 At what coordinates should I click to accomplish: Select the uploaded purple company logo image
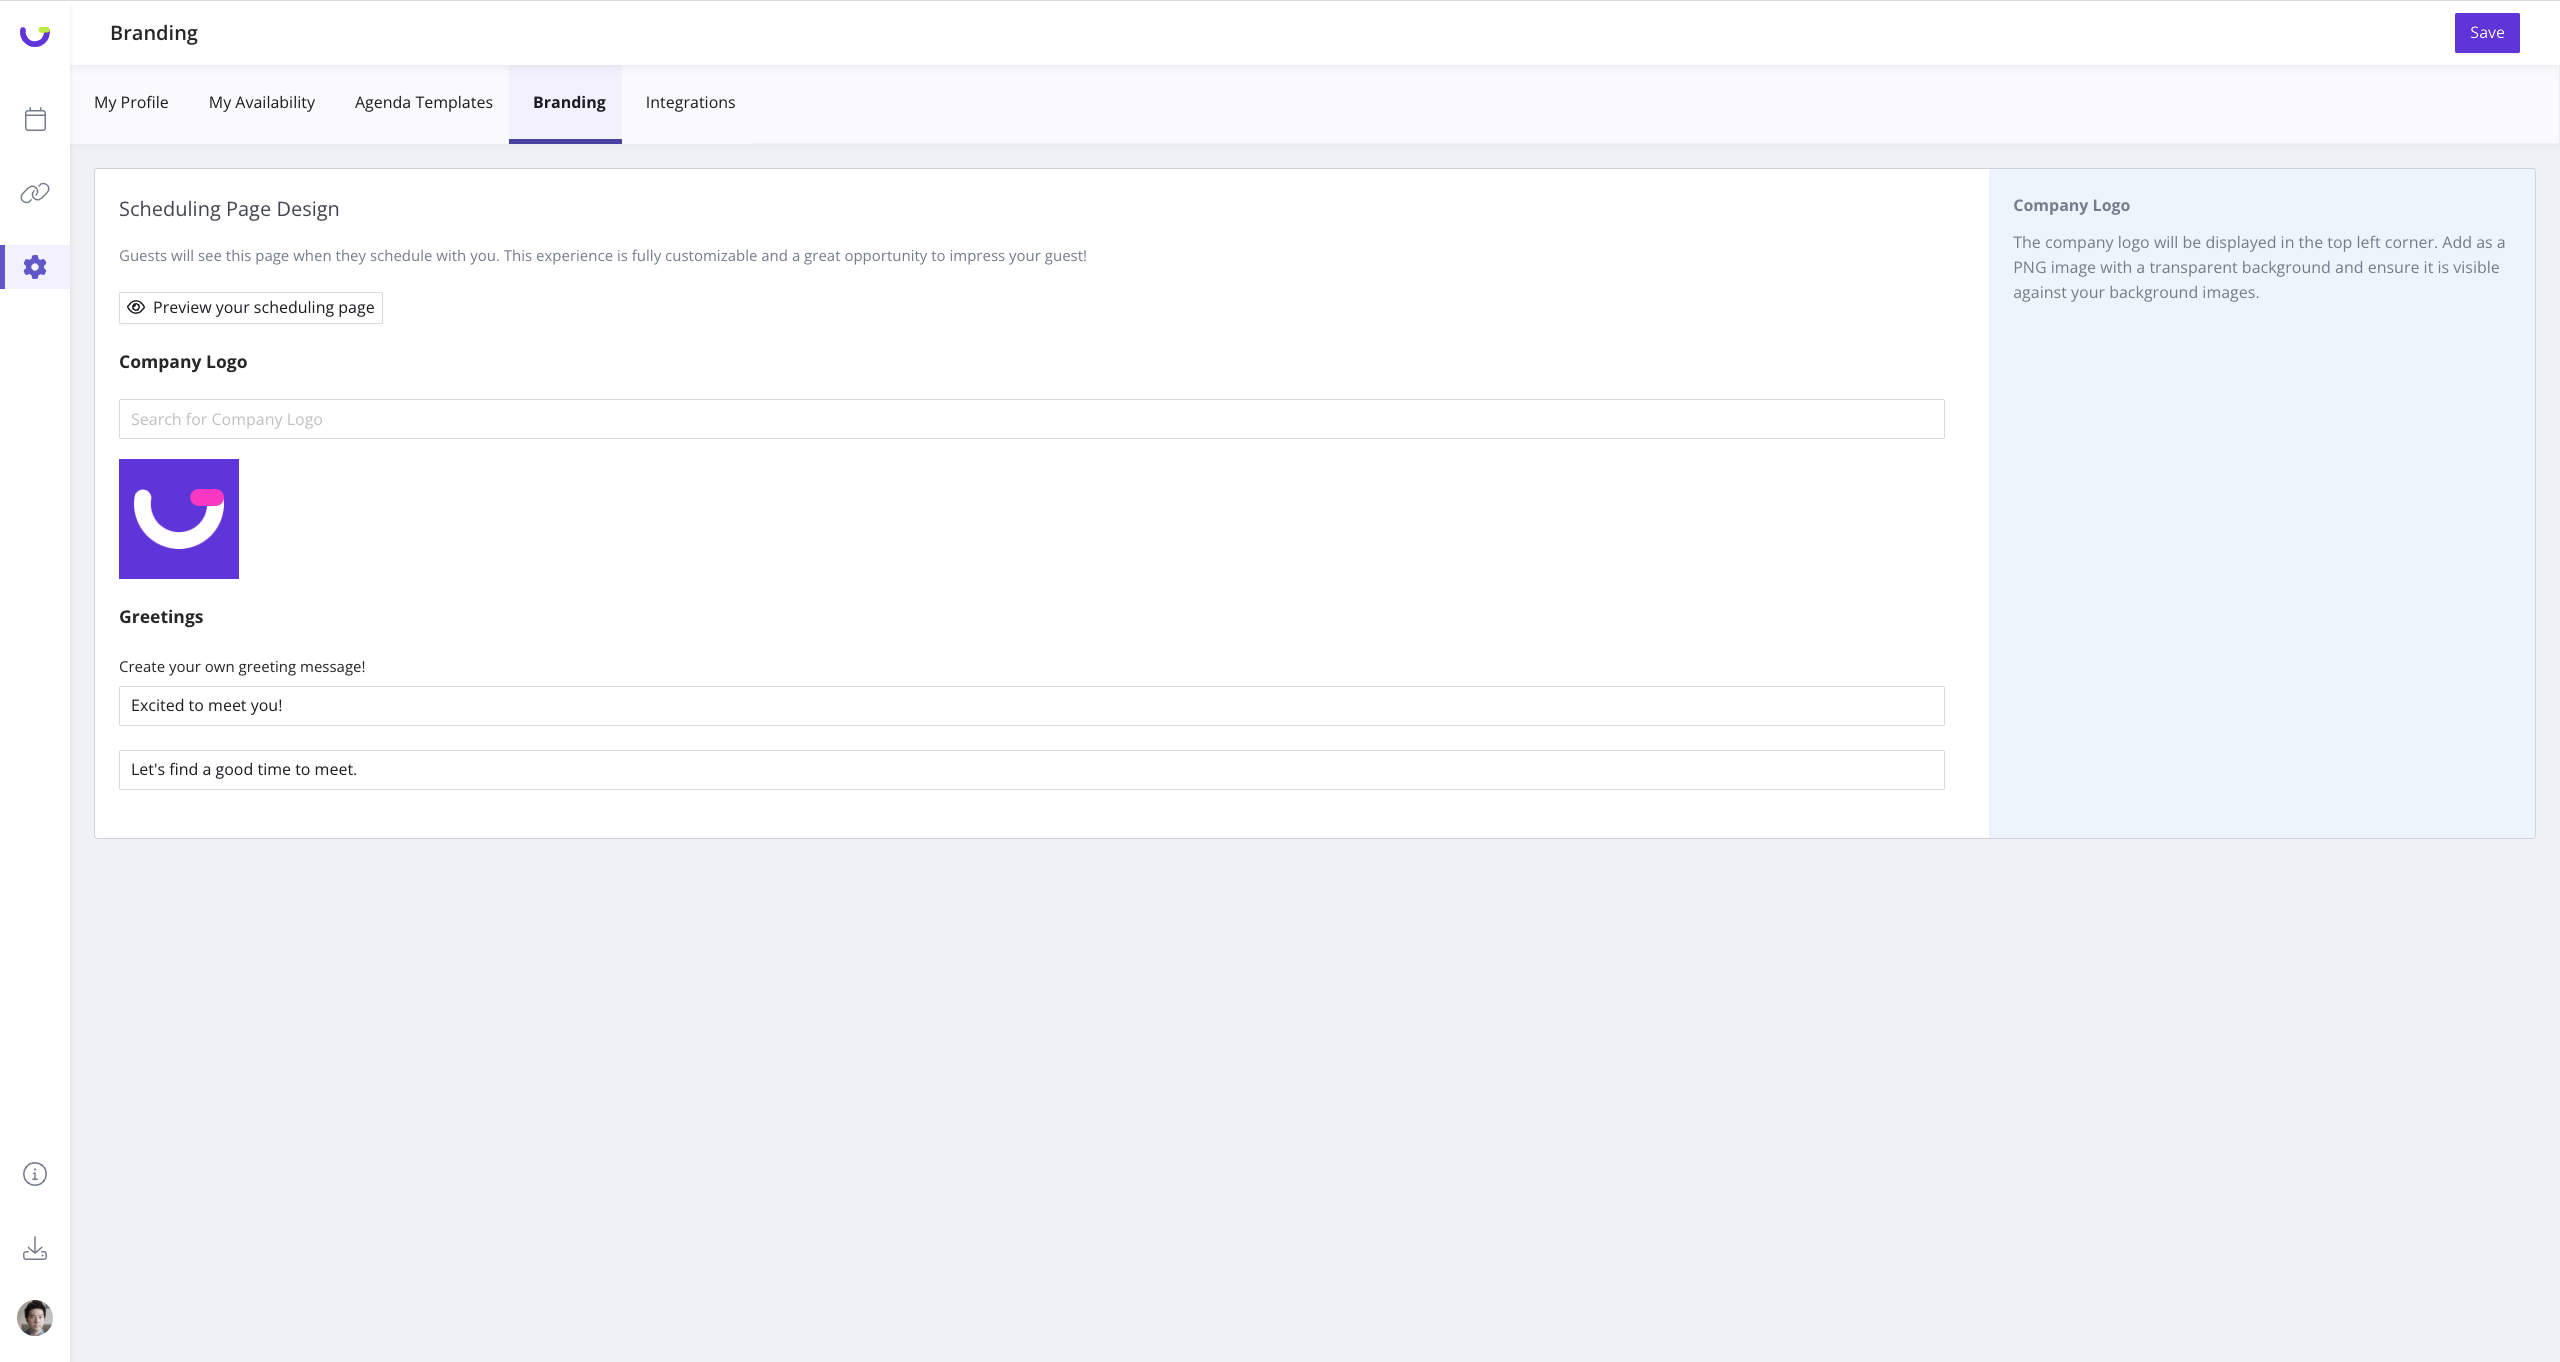[x=178, y=518]
